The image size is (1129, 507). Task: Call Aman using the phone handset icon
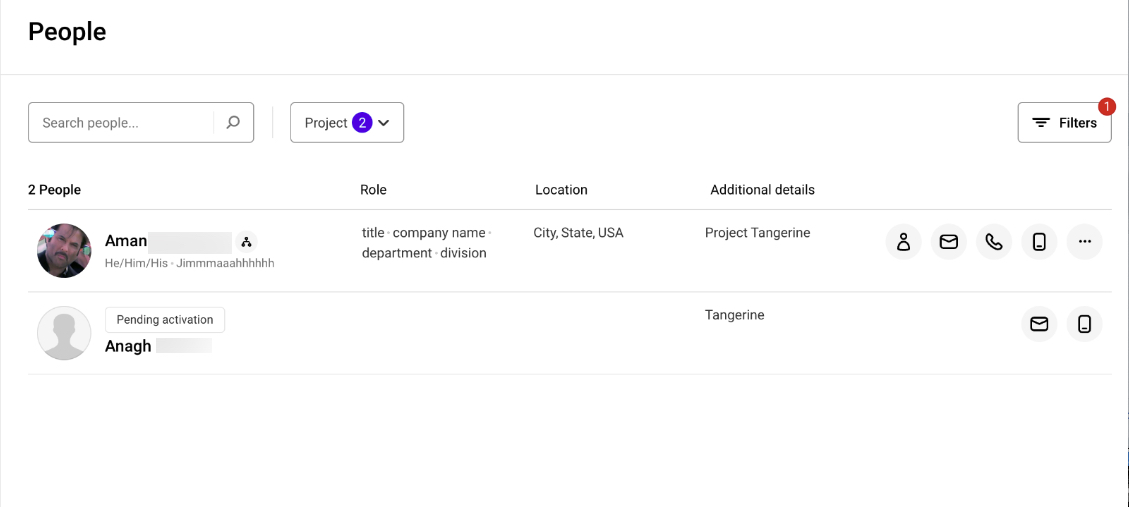[x=993, y=242]
